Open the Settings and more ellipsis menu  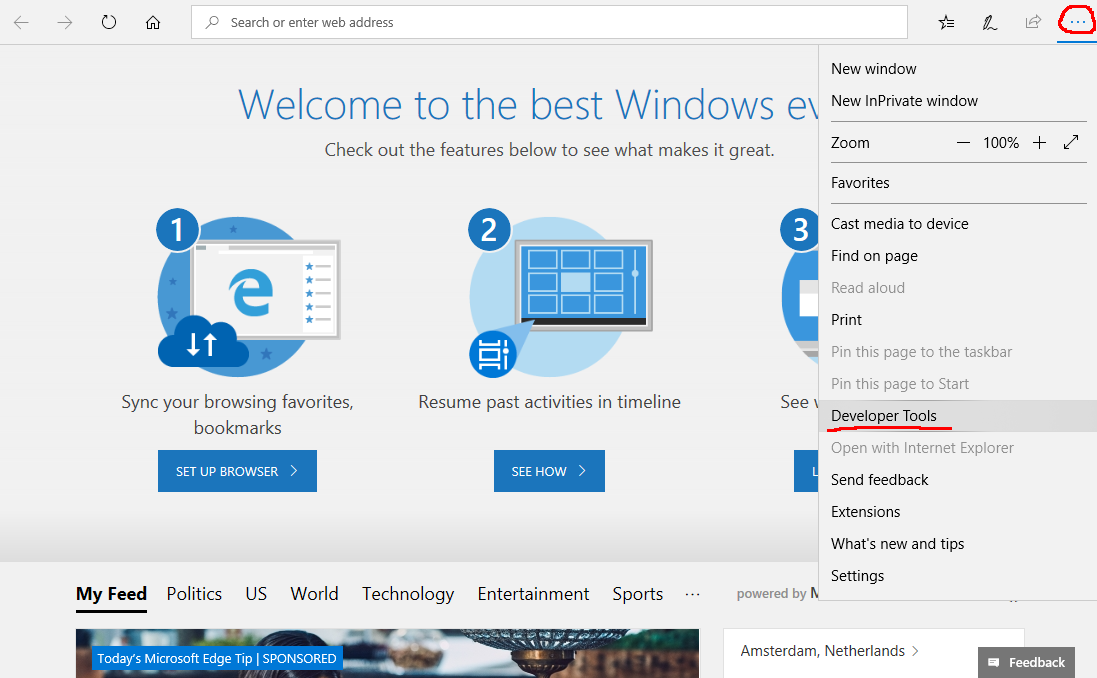click(1076, 22)
